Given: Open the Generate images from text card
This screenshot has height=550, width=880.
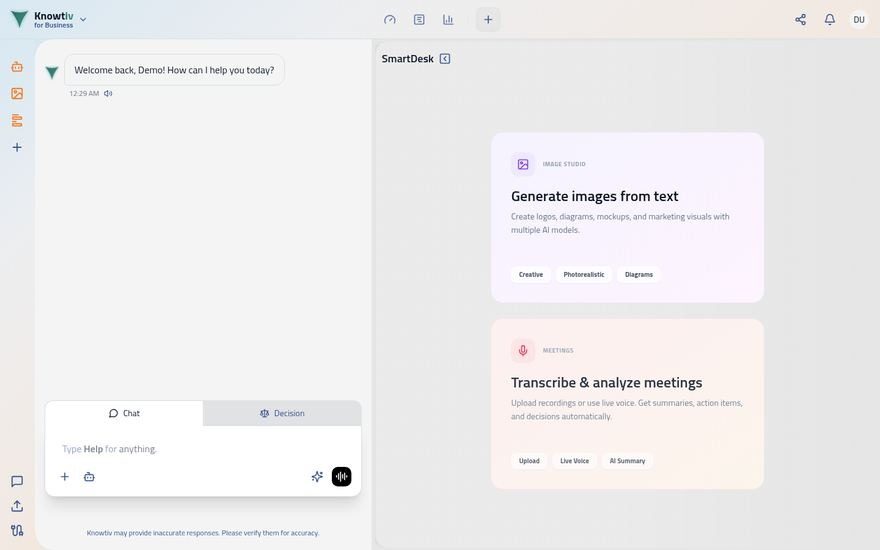Looking at the screenshot, I should [x=627, y=218].
